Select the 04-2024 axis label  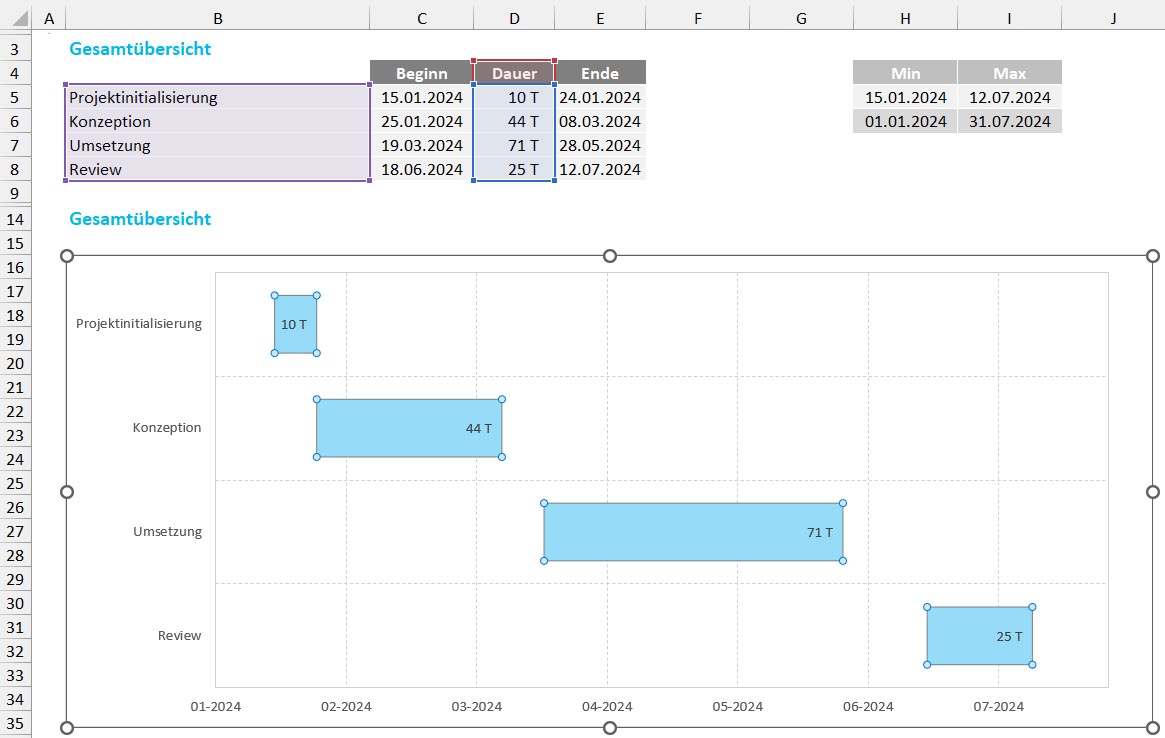pos(607,706)
